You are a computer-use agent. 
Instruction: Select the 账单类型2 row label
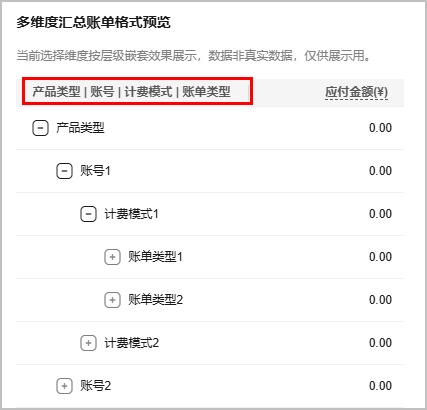pos(155,300)
